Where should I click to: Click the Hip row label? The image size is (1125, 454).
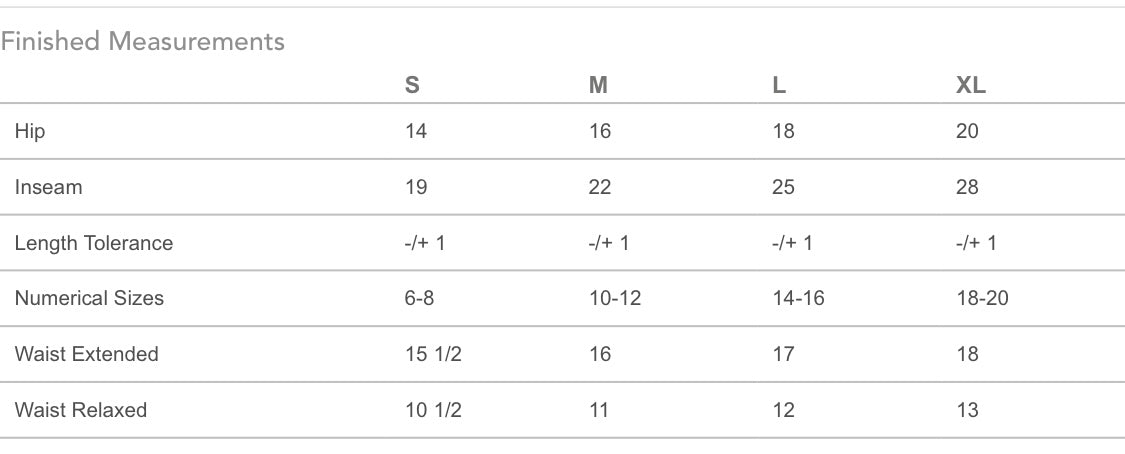click(x=30, y=132)
